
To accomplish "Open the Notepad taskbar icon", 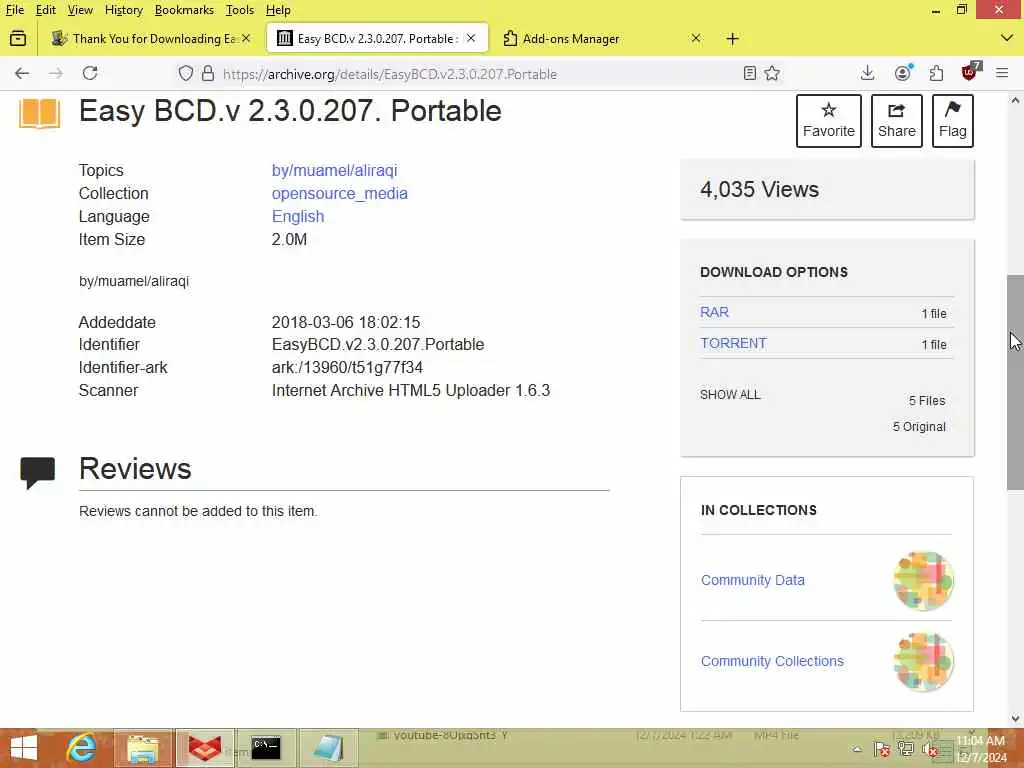I will (x=328, y=748).
